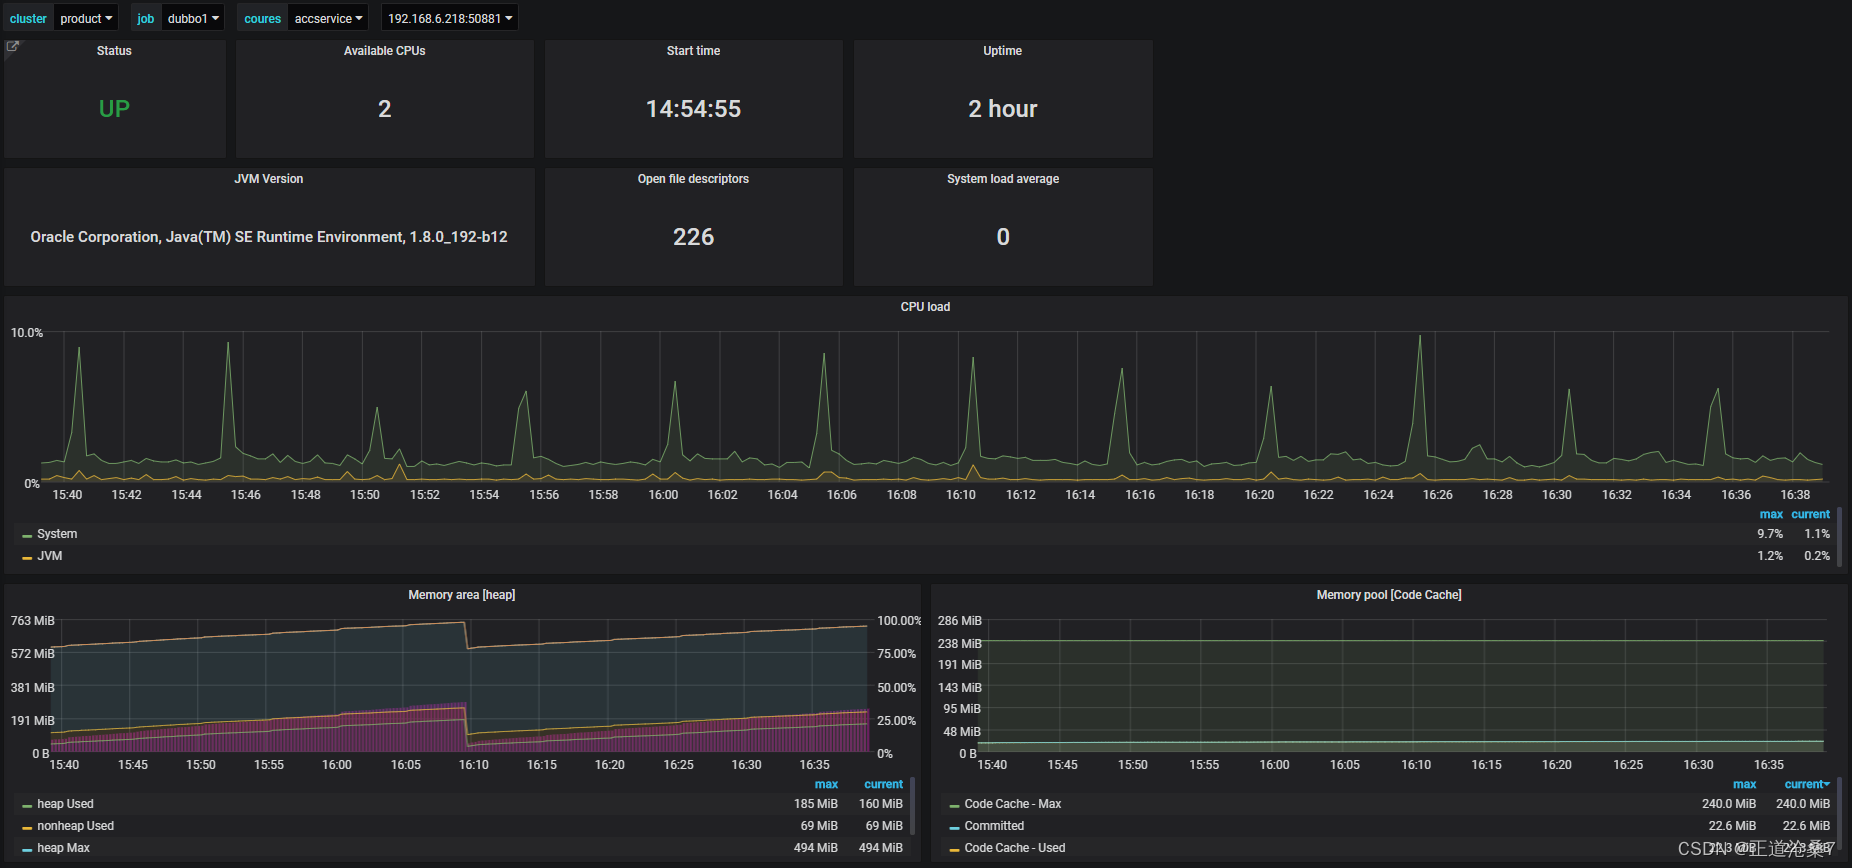Sort heap legend by current column
Screen dimensions: 1852x868
[883, 785]
